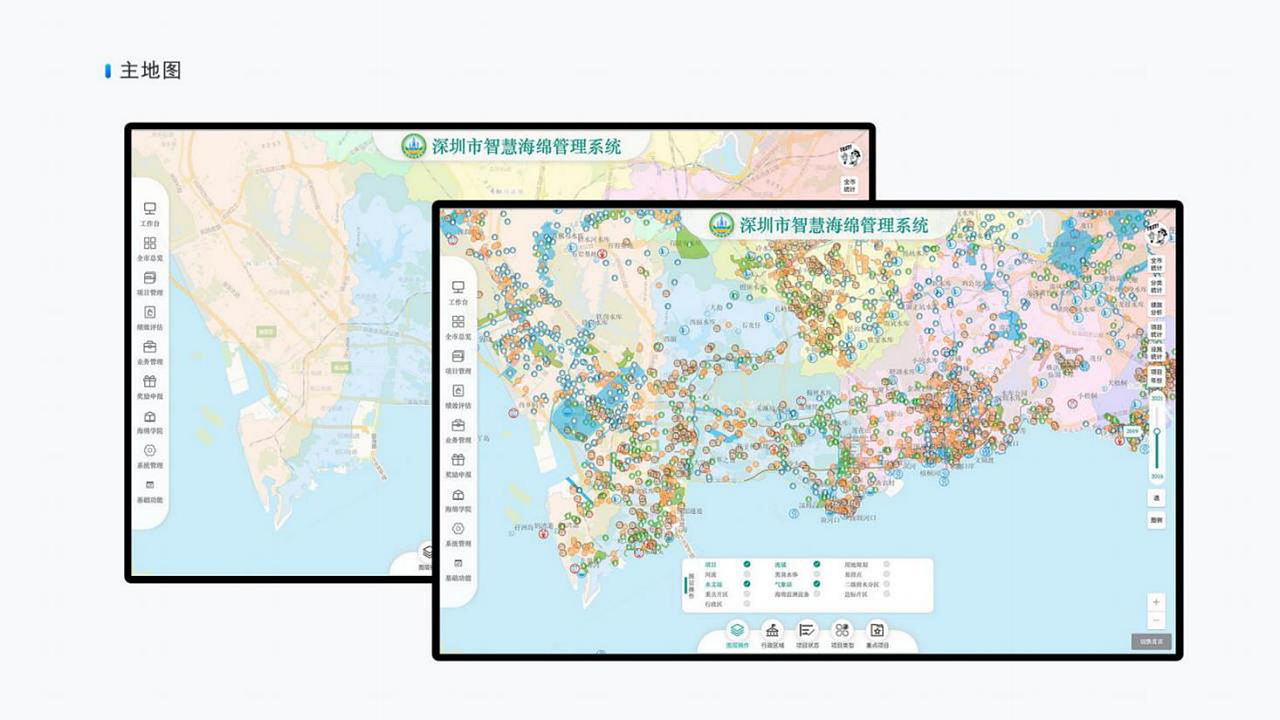Open 海绵学院 in the front window sidebar
The height and width of the screenshot is (720, 1280).
458,500
